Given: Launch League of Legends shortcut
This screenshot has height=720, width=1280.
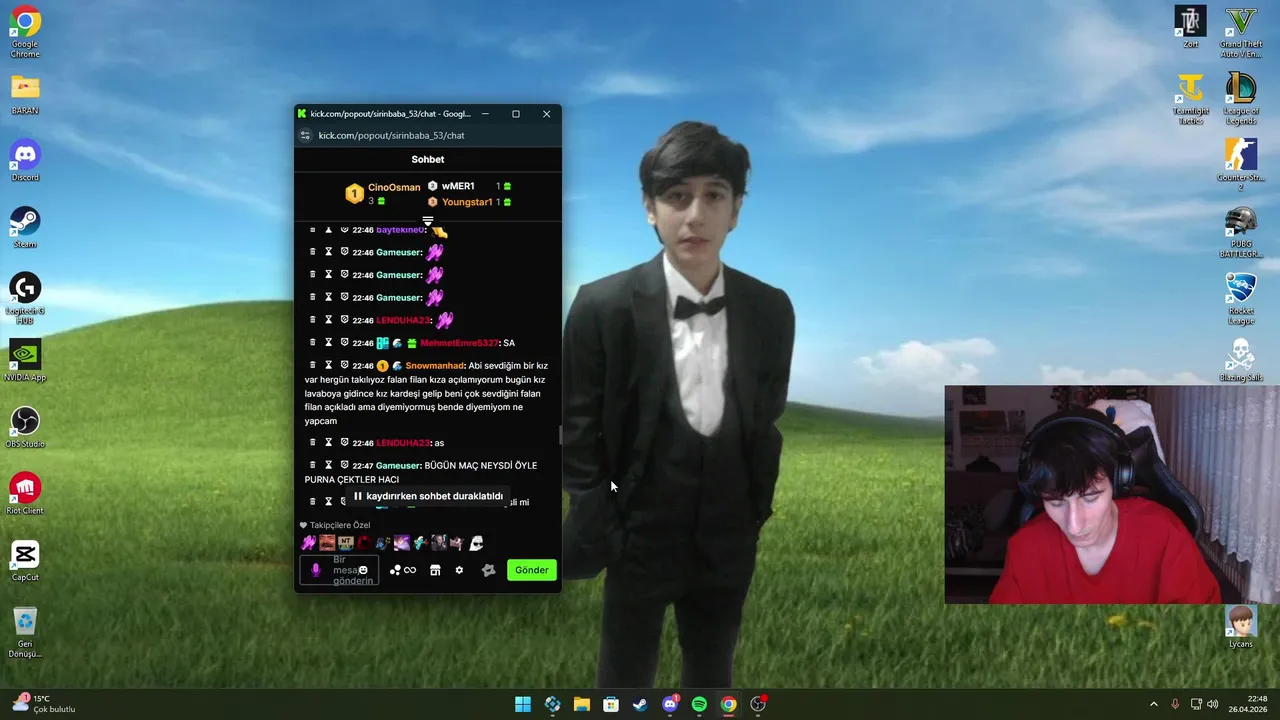Looking at the screenshot, I should click(1240, 99).
